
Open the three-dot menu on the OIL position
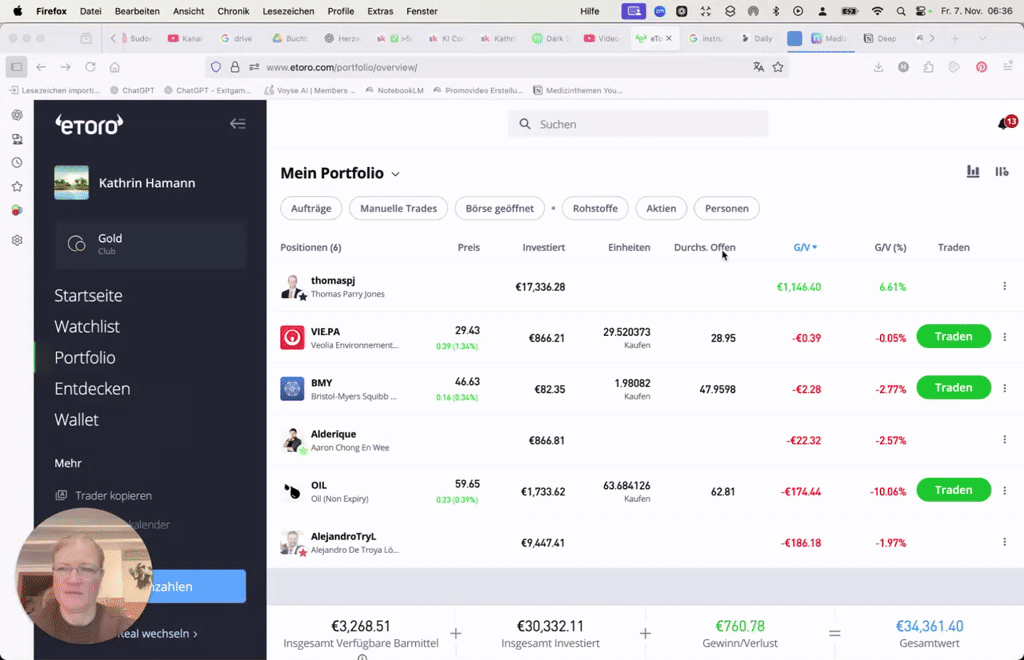click(1004, 489)
